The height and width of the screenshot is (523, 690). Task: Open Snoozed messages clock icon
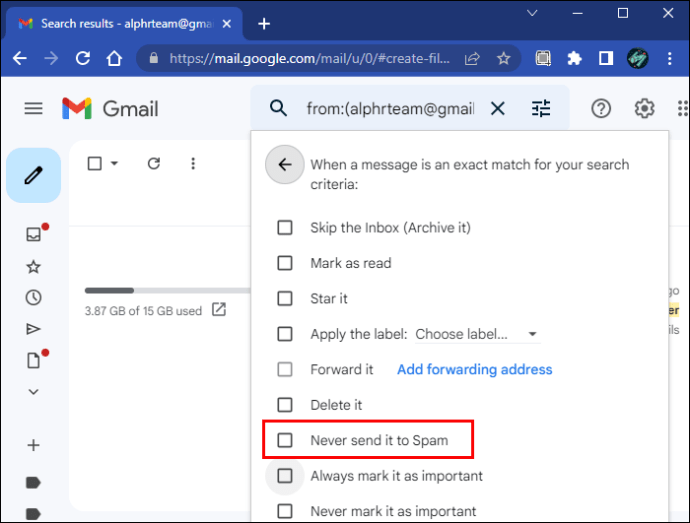click(33, 298)
